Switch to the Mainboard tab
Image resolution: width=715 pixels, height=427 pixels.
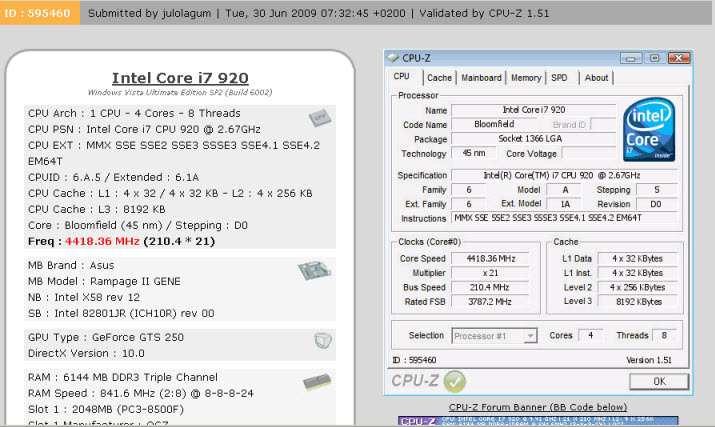tap(481, 77)
